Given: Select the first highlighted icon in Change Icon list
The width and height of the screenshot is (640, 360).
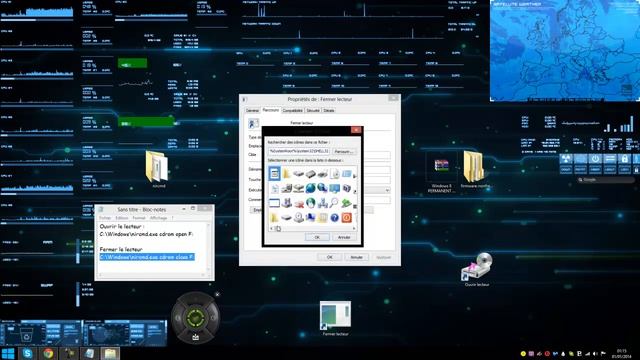Looking at the screenshot, I should (x=274, y=174).
